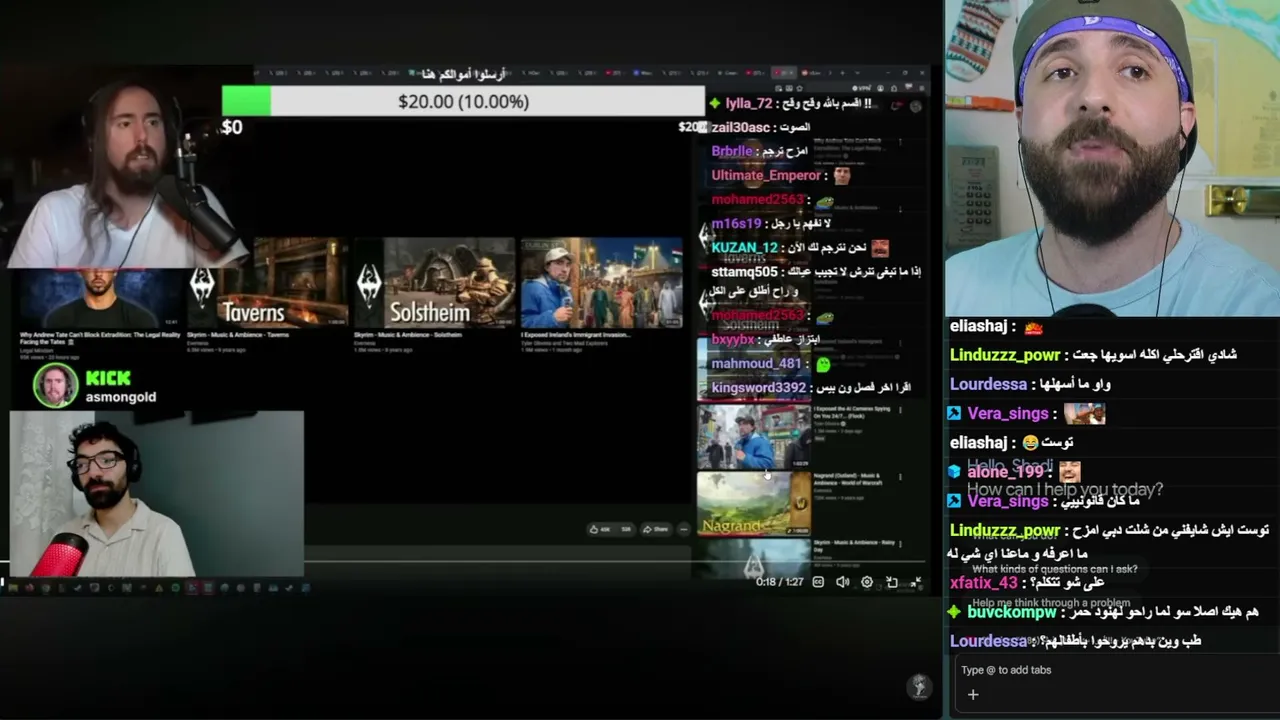1280x720 pixels.
Task: Click the 0:18 / 1:27 video timestamp
Action: 780,582
